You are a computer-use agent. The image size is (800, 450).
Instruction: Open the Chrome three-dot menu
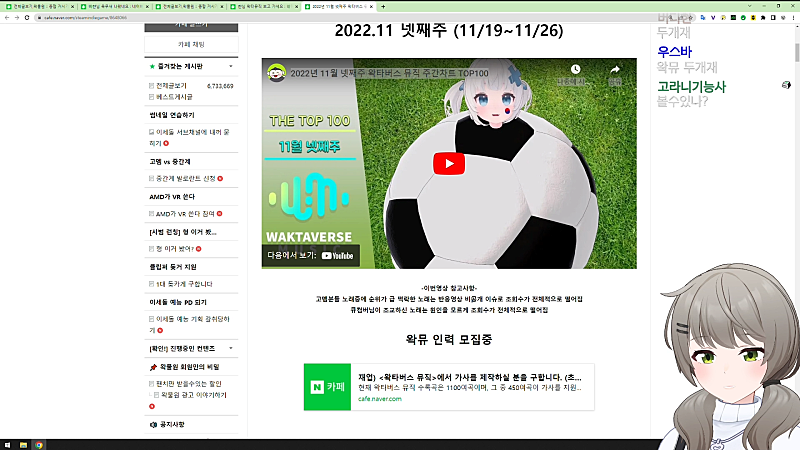click(x=793, y=17)
